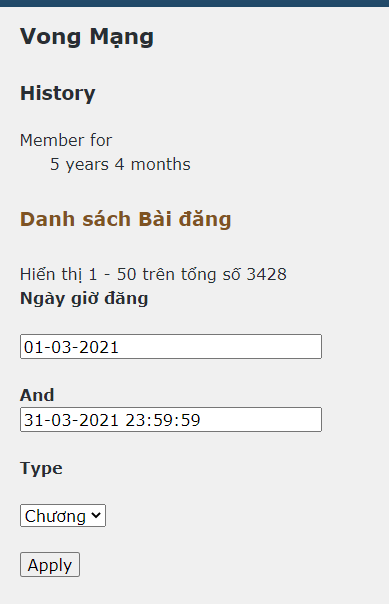Click the 31-03-2021 date in end field
Viewport: 389px width, 604px height.
tap(71, 420)
